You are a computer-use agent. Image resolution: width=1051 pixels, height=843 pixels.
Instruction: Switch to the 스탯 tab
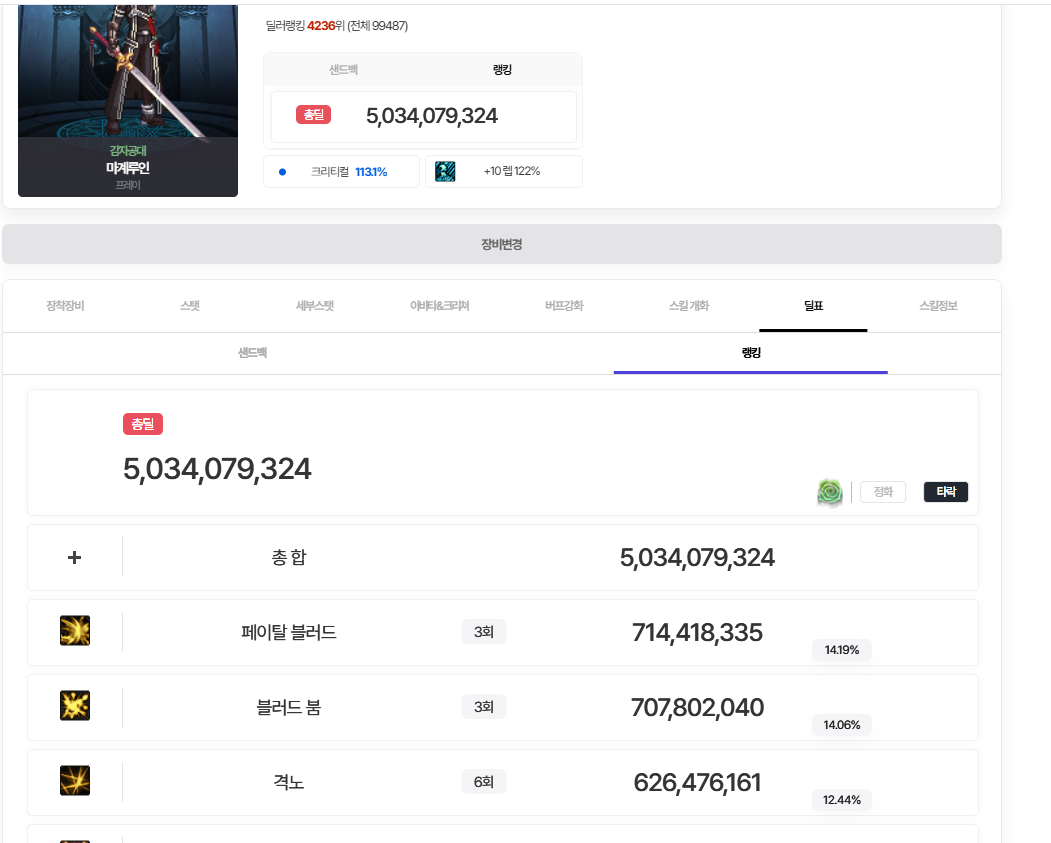pyautogui.click(x=190, y=306)
